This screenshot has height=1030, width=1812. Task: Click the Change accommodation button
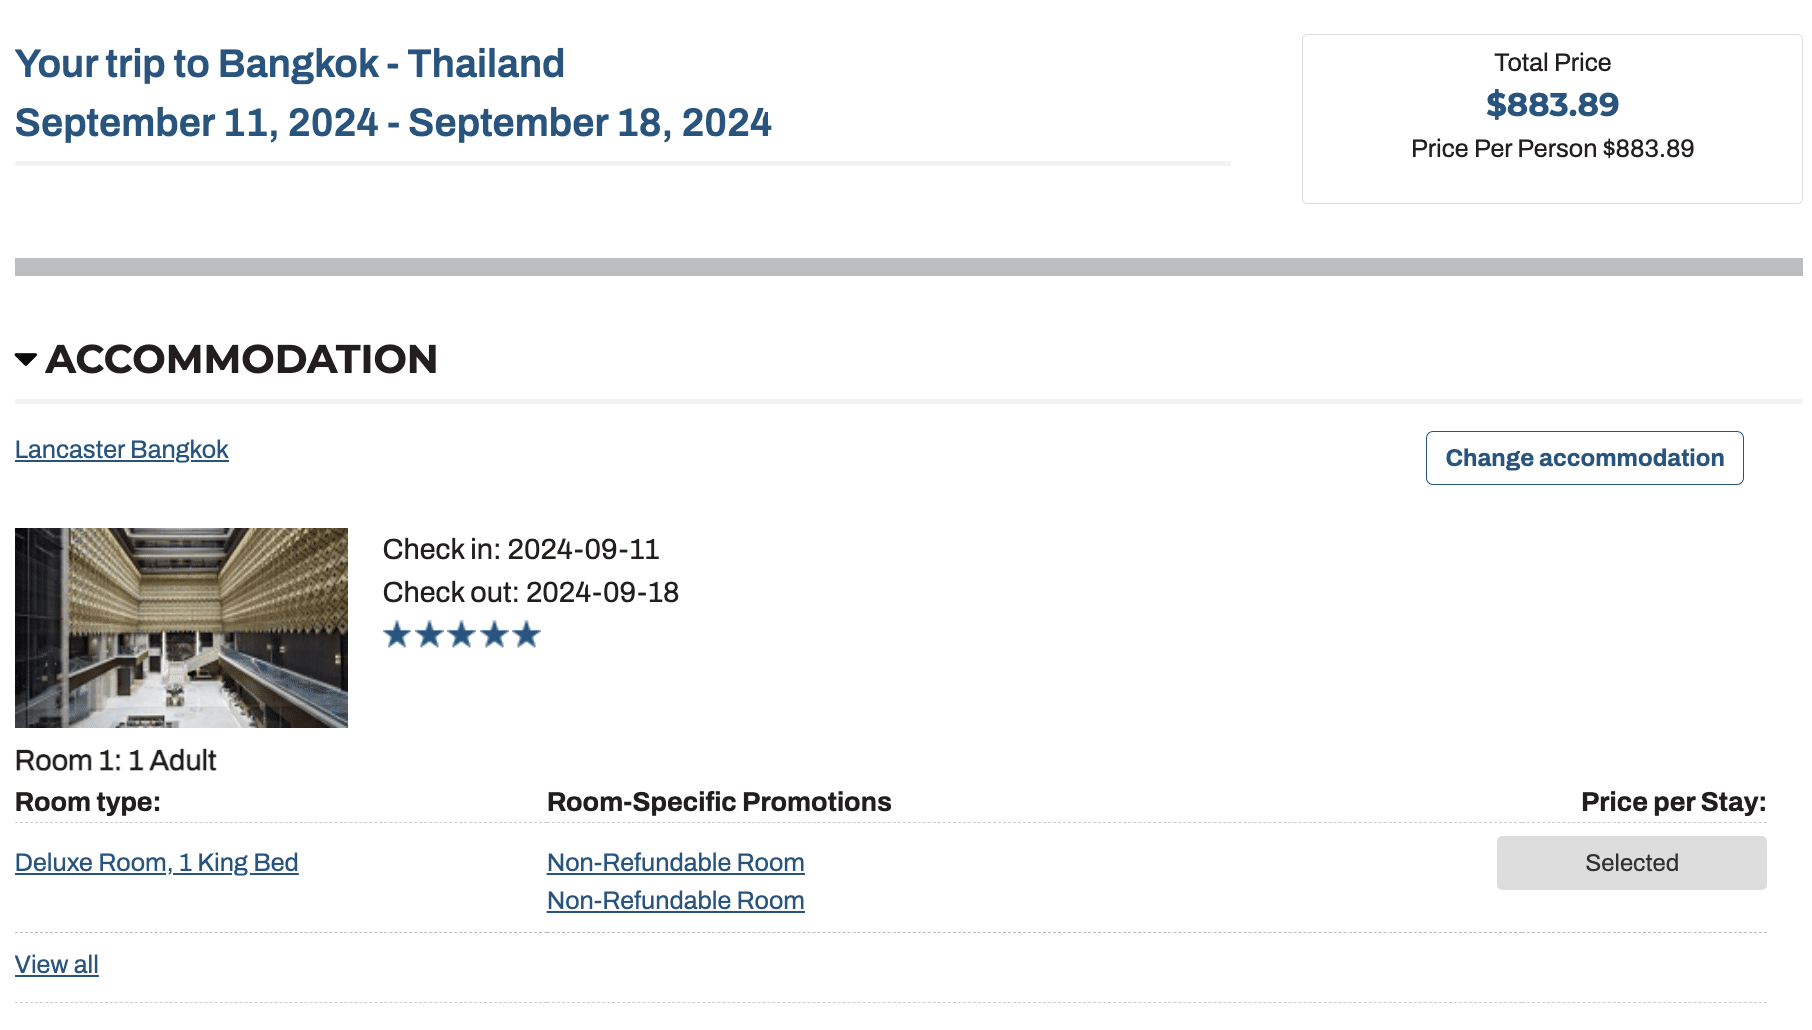1584,458
